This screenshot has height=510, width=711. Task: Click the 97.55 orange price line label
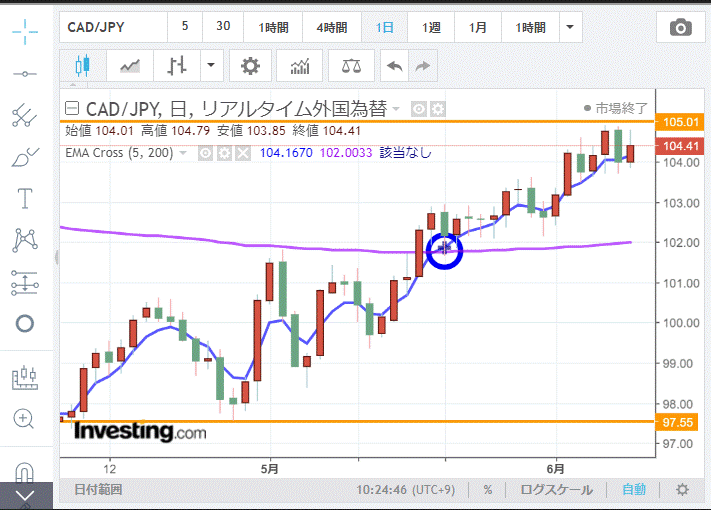pyautogui.click(x=677, y=423)
